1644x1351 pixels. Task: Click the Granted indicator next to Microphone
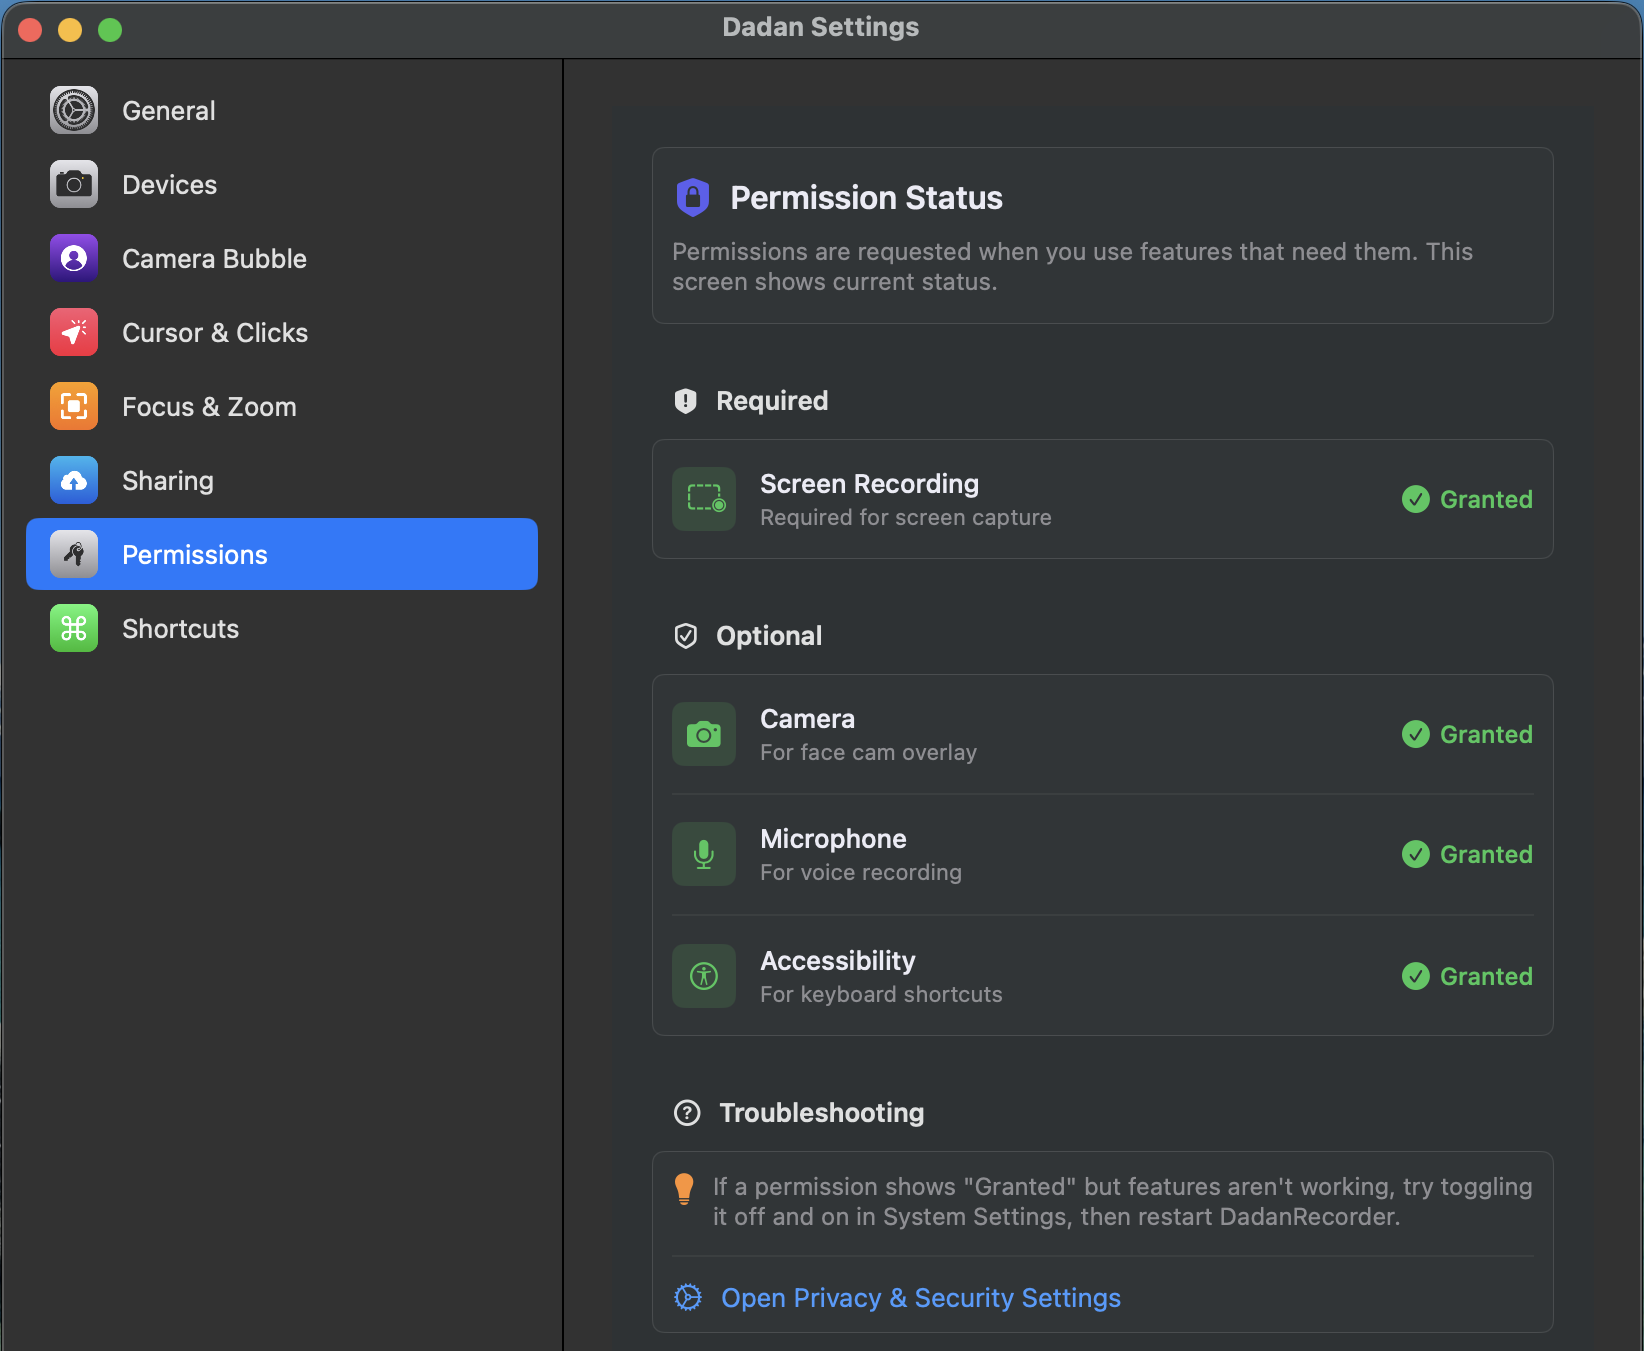click(1466, 854)
